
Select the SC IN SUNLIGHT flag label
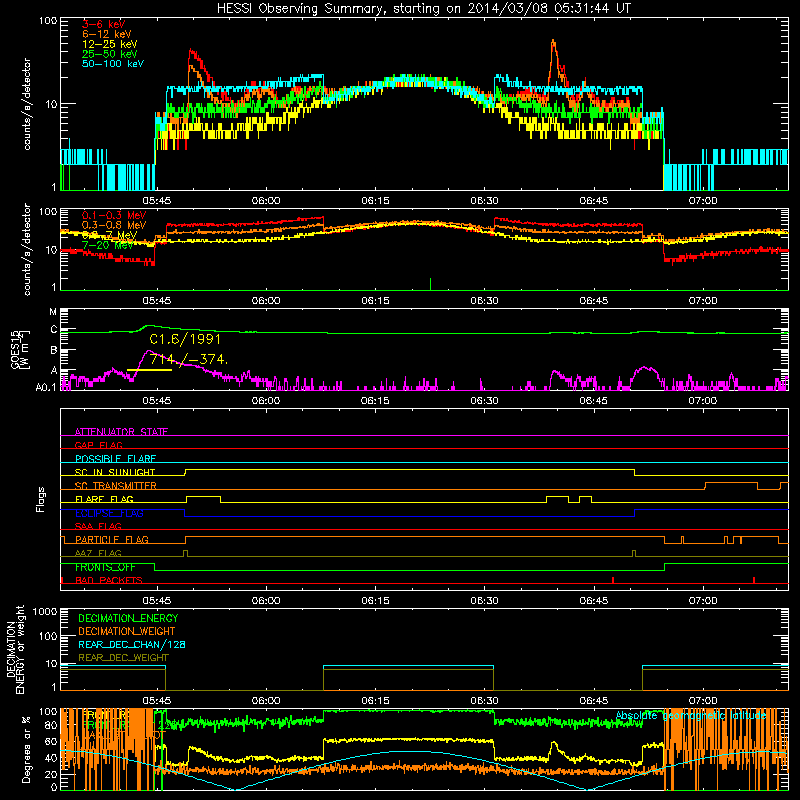[x=115, y=472]
